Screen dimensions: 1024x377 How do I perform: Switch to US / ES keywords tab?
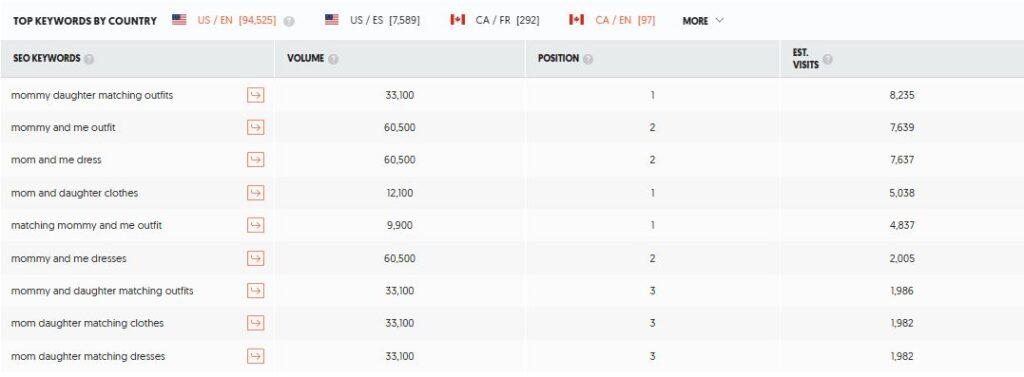click(372, 20)
